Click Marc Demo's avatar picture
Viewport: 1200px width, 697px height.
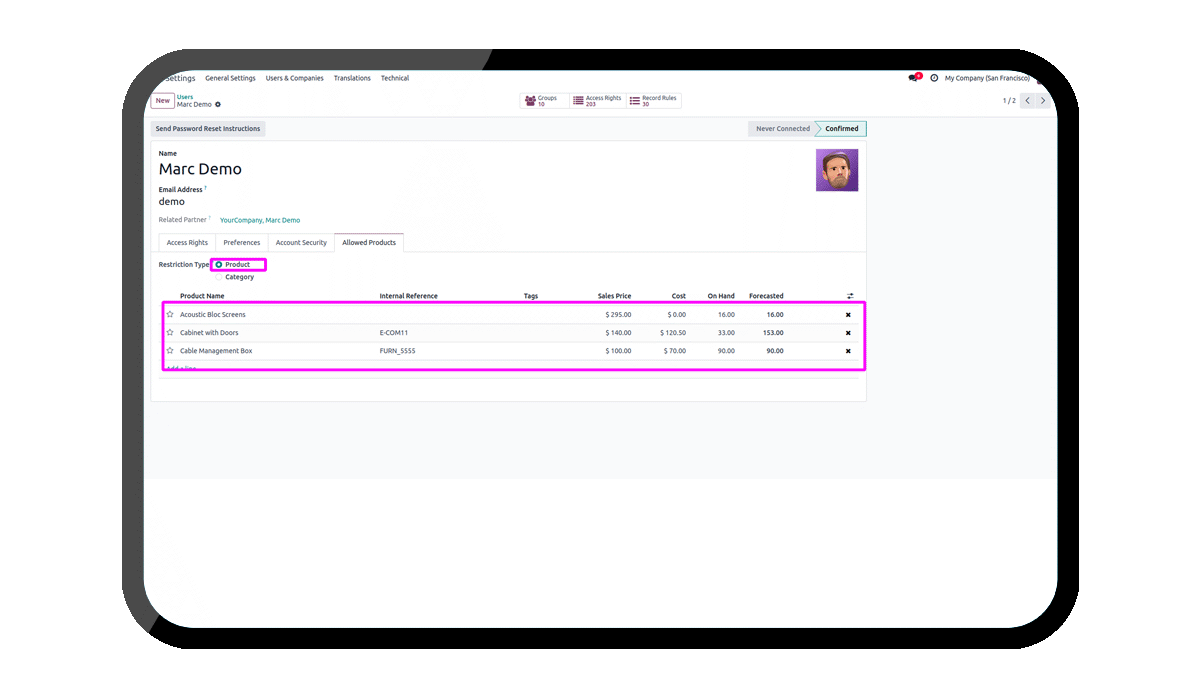pyautogui.click(x=837, y=170)
